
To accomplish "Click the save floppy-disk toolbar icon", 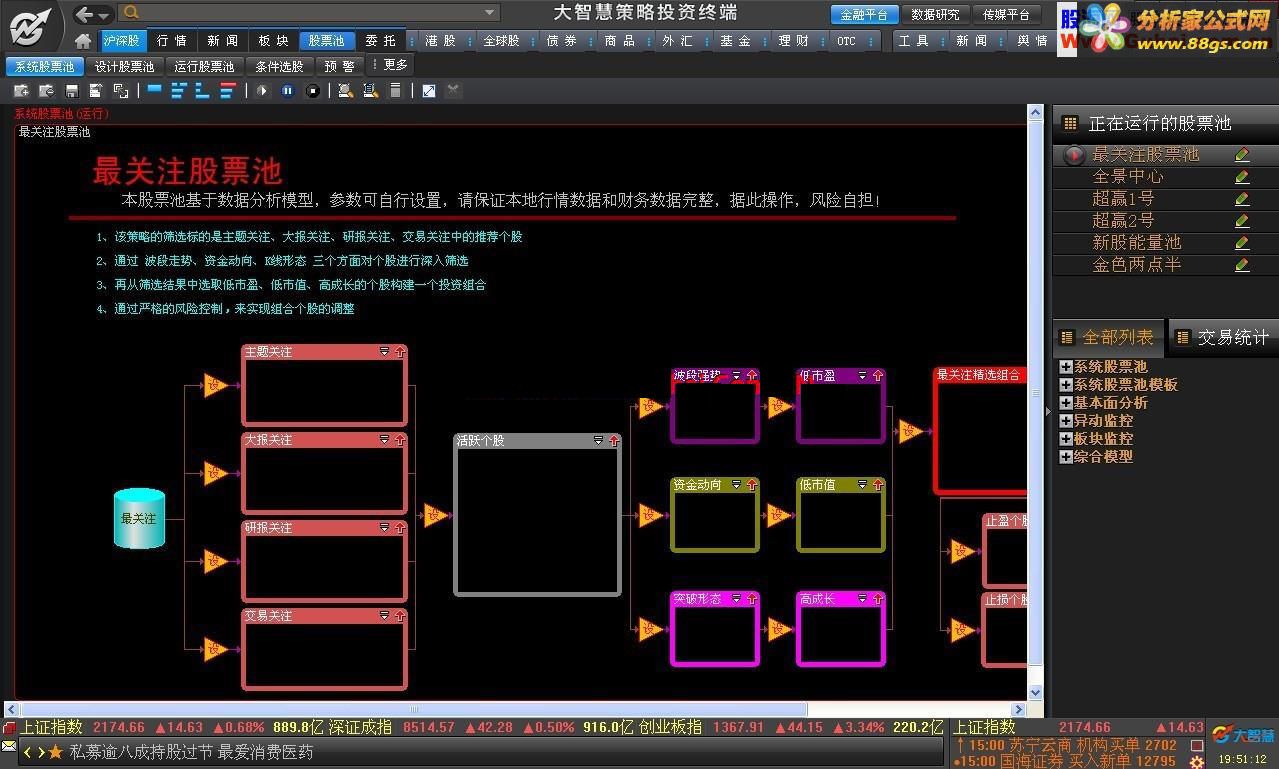I will (72, 91).
